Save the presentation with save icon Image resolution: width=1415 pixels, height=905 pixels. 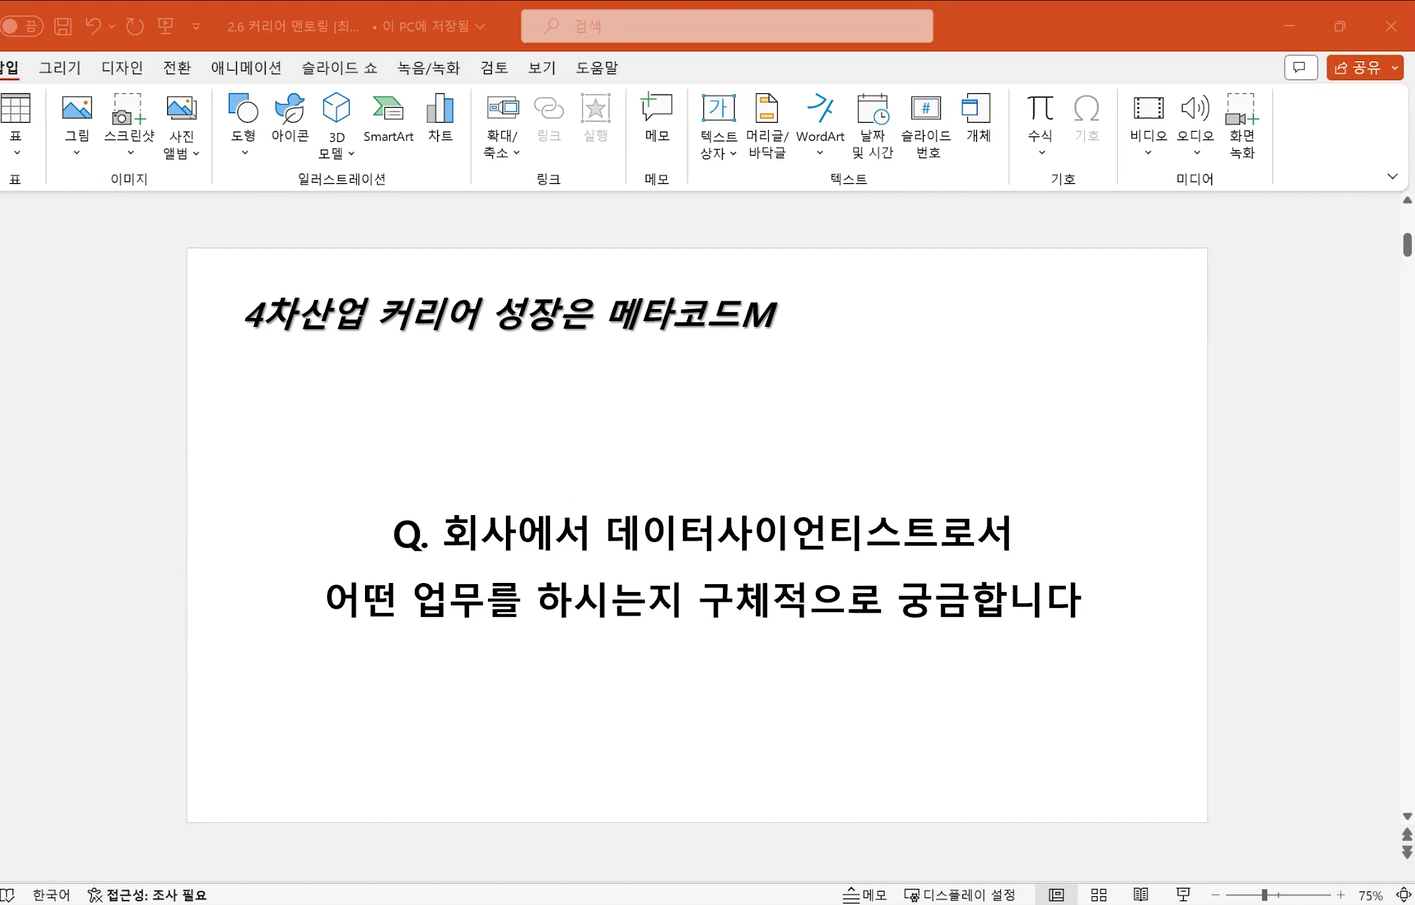(63, 26)
